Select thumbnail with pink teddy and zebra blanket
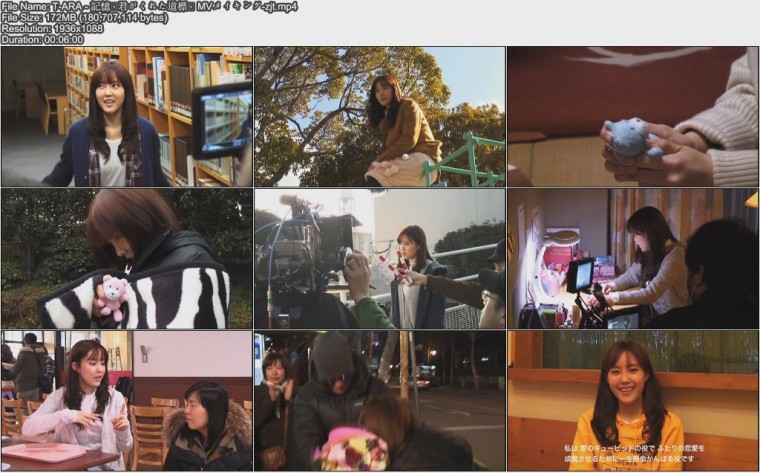The height and width of the screenshot is (473, 760). (127, 259)
